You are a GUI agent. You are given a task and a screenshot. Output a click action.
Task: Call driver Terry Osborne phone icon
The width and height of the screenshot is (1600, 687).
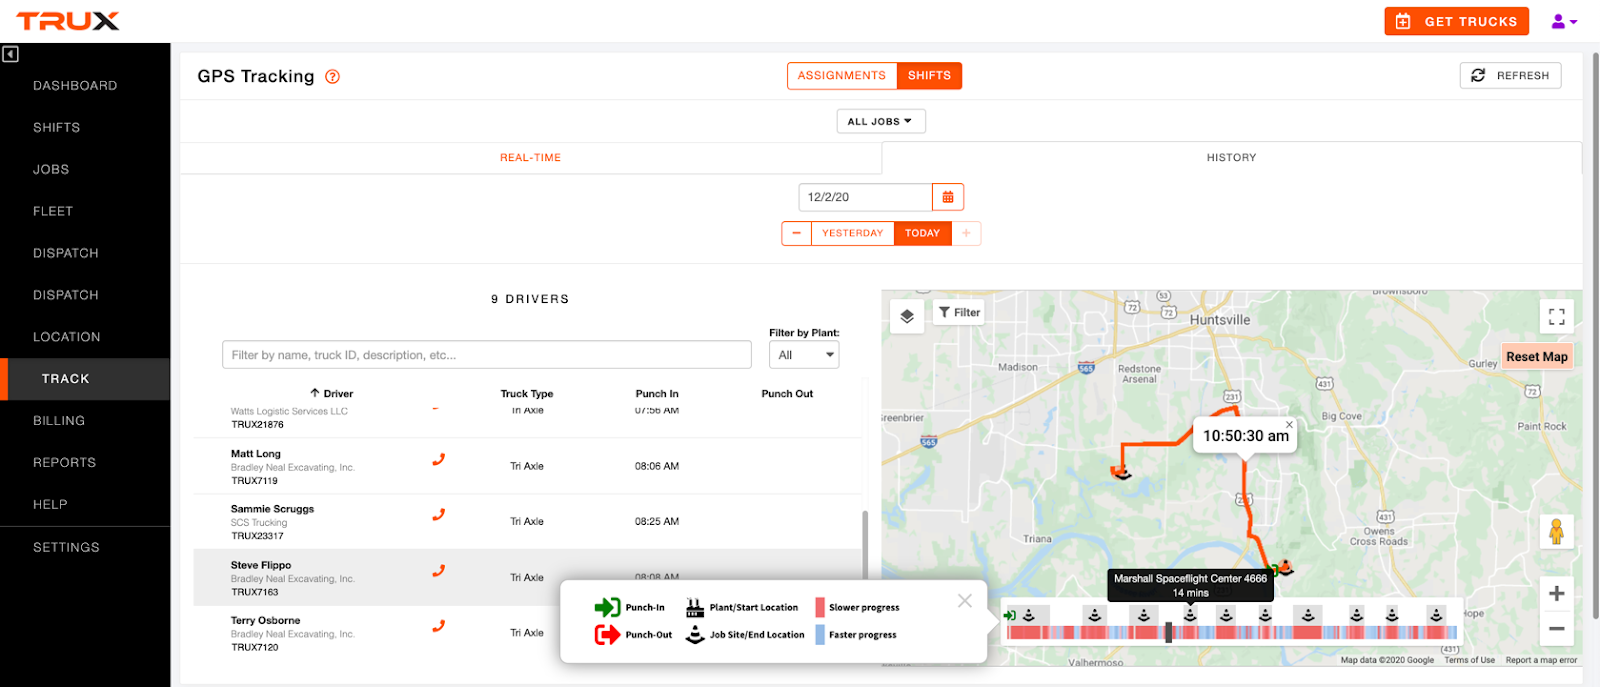pos(438,626)
